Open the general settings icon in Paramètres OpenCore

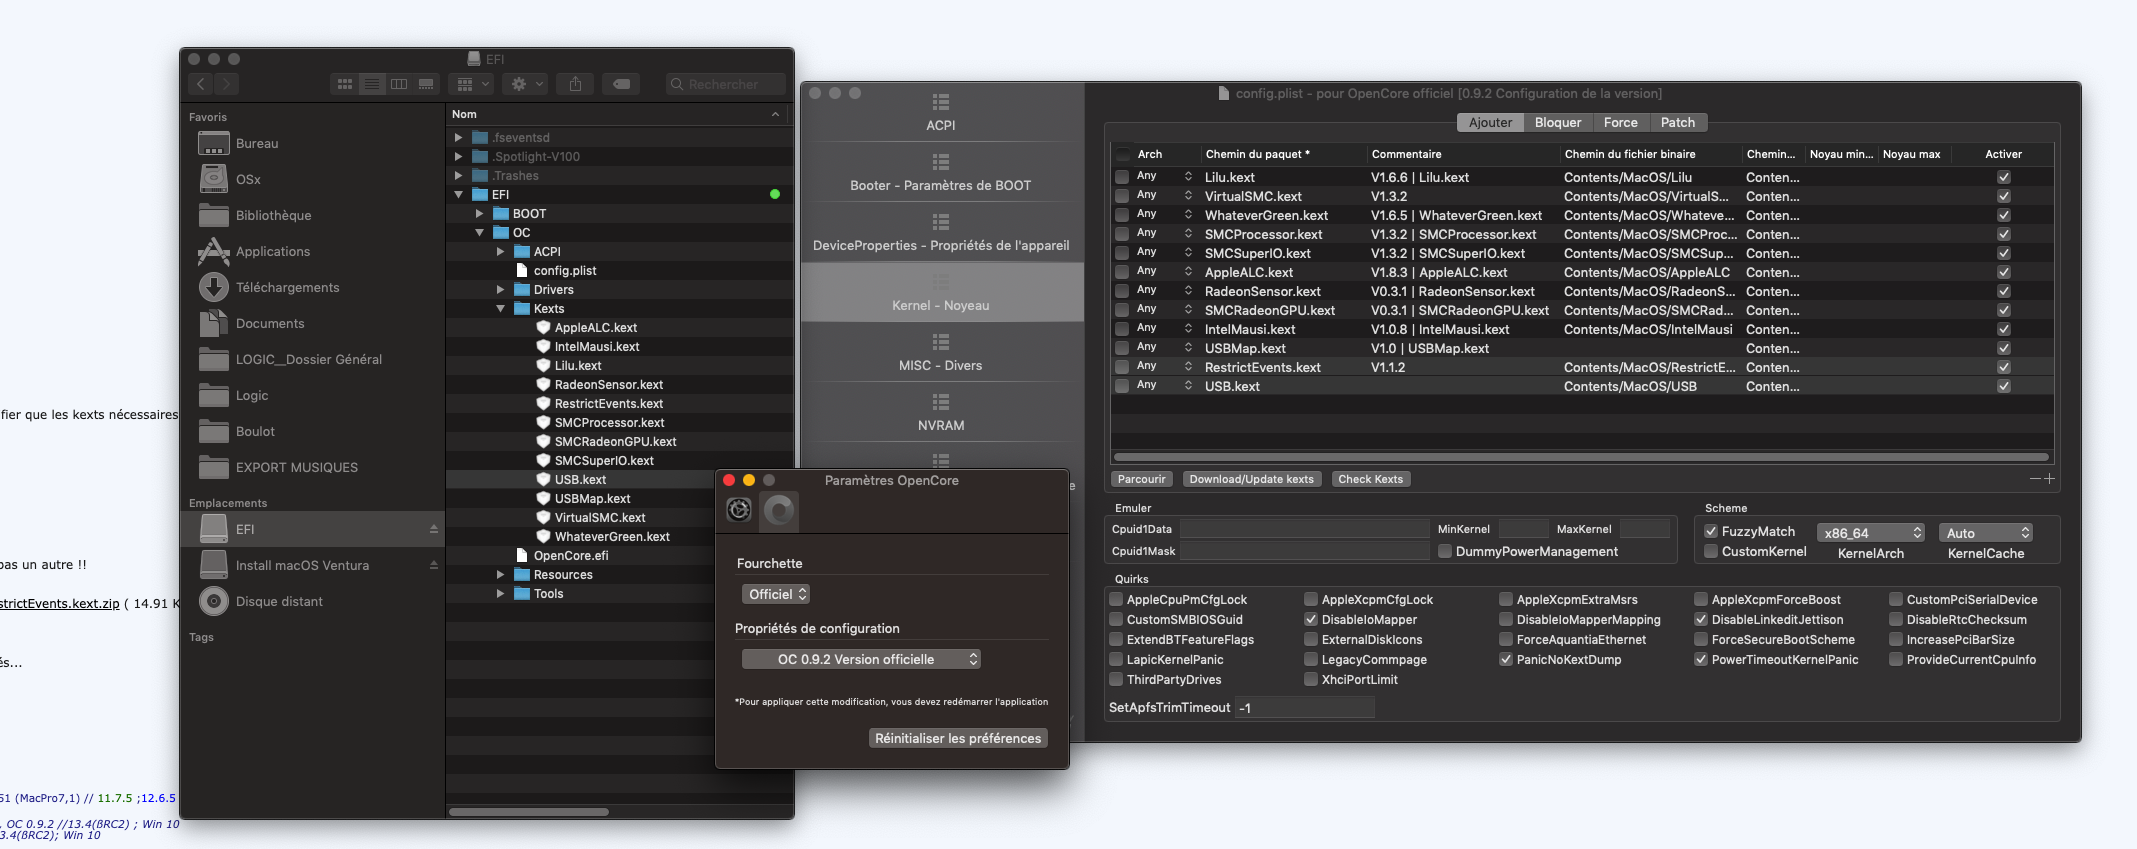tap(739, 510)
